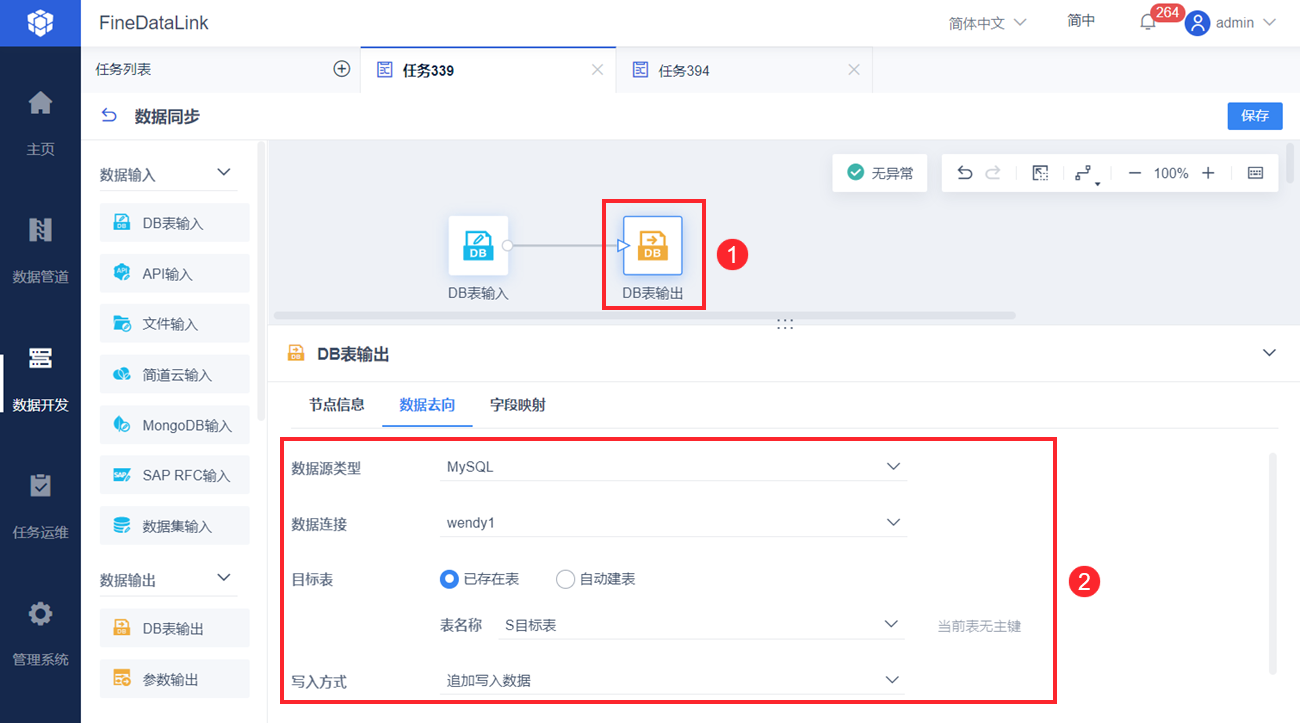Select the DB表输入 node on the canvas
The width and height of the screenshot is (1300, 723).
point(478,246)
